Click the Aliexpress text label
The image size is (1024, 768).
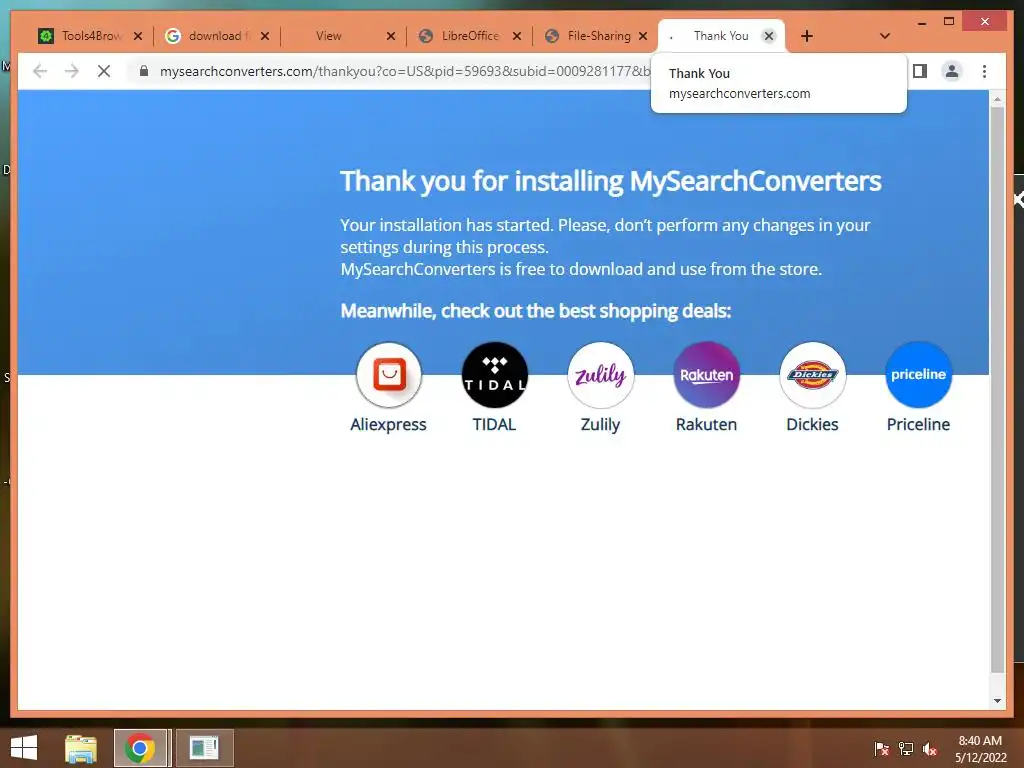(x=389, y=424)
